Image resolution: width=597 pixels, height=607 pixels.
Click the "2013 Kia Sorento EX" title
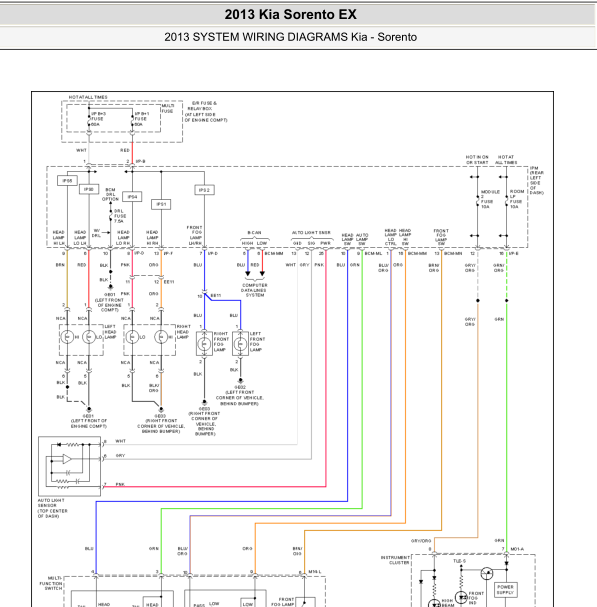tap(290, 15)
